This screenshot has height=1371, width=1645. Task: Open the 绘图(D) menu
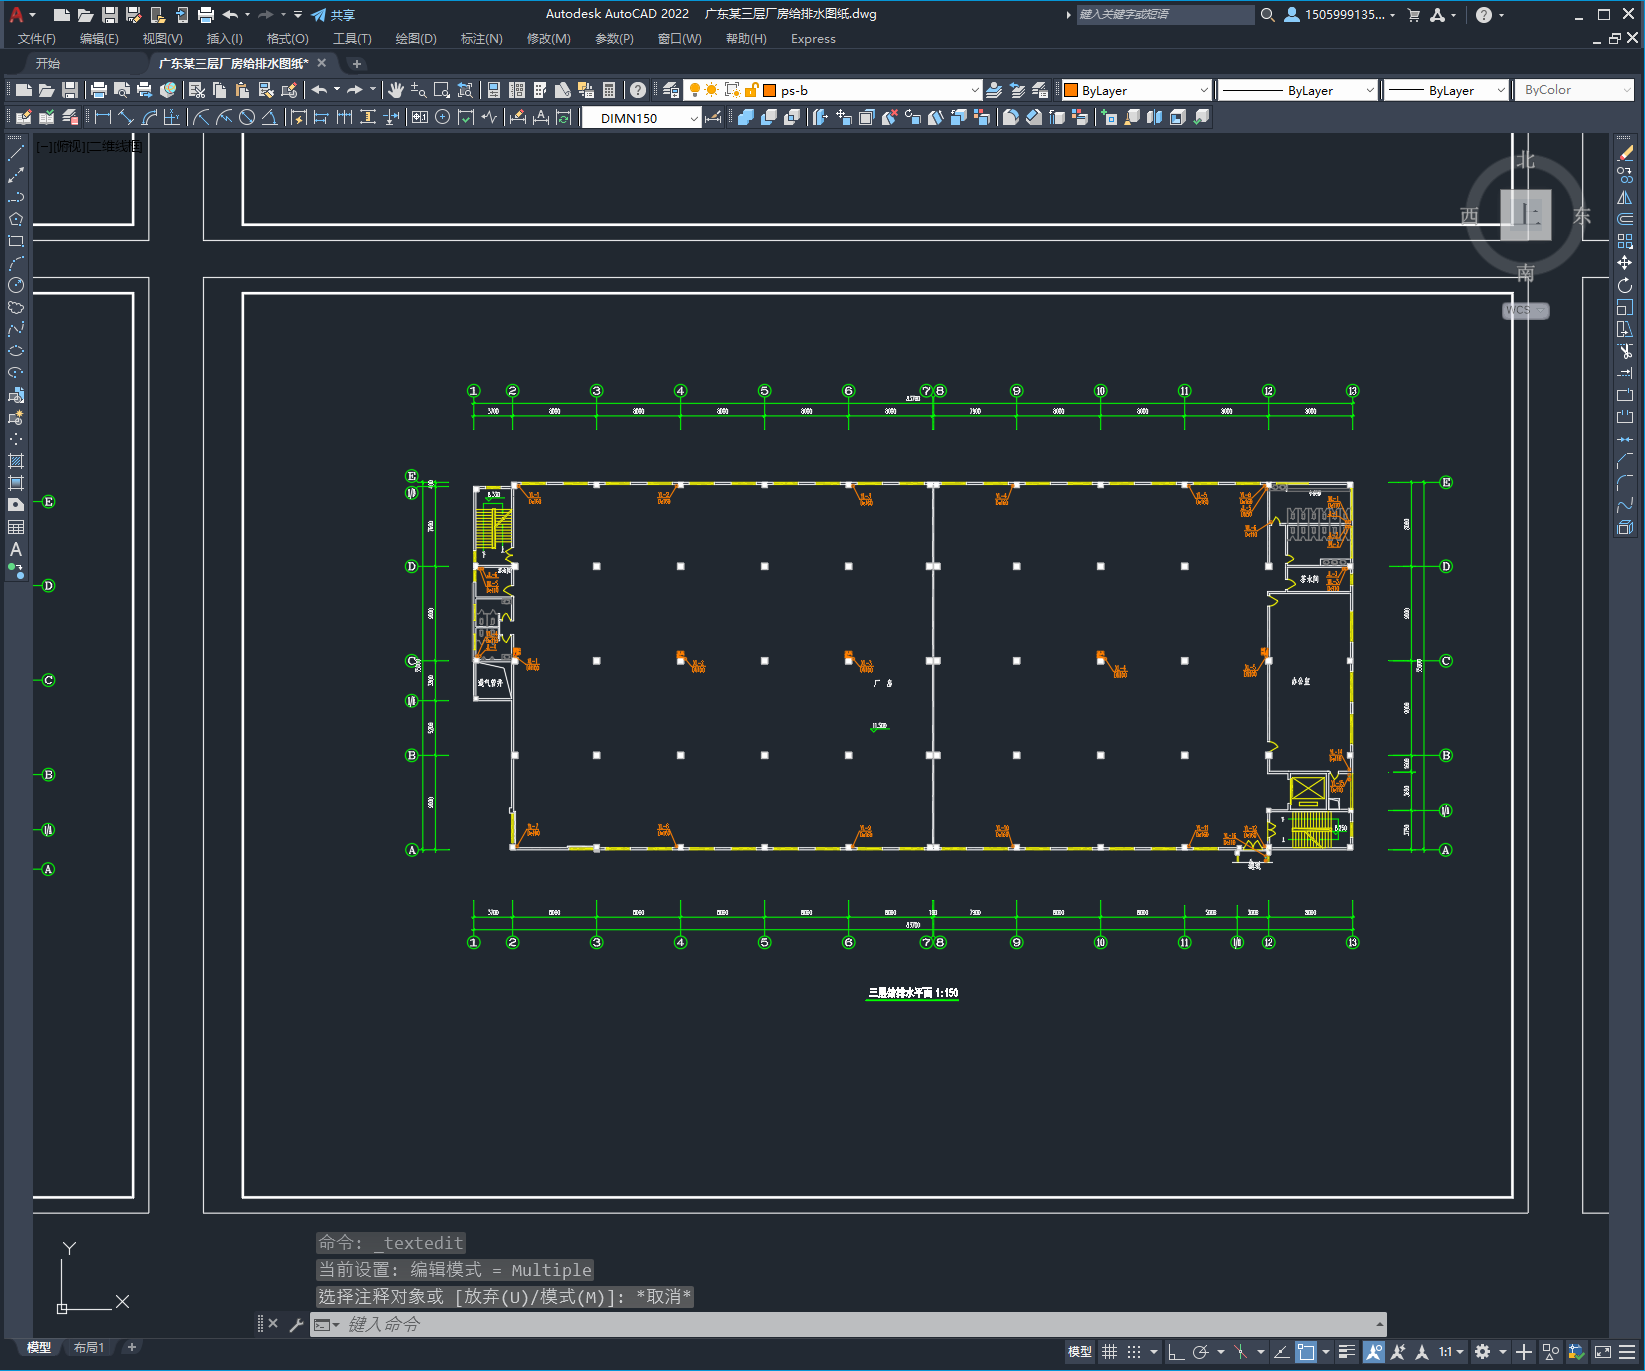[x=416, y=38]
